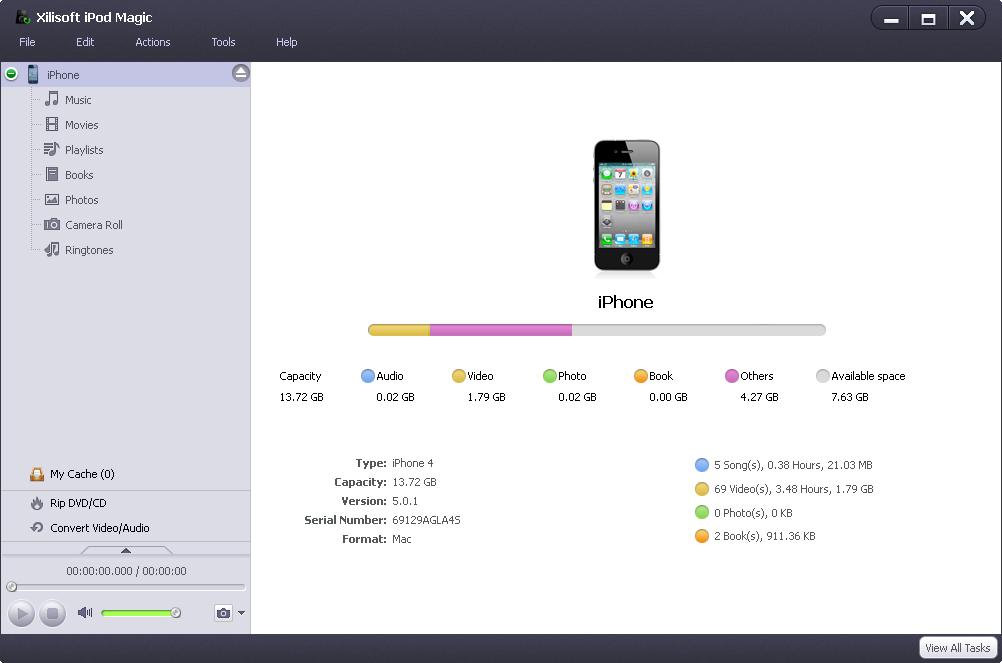
Task: Open the Playlists category
Action: 84,150
